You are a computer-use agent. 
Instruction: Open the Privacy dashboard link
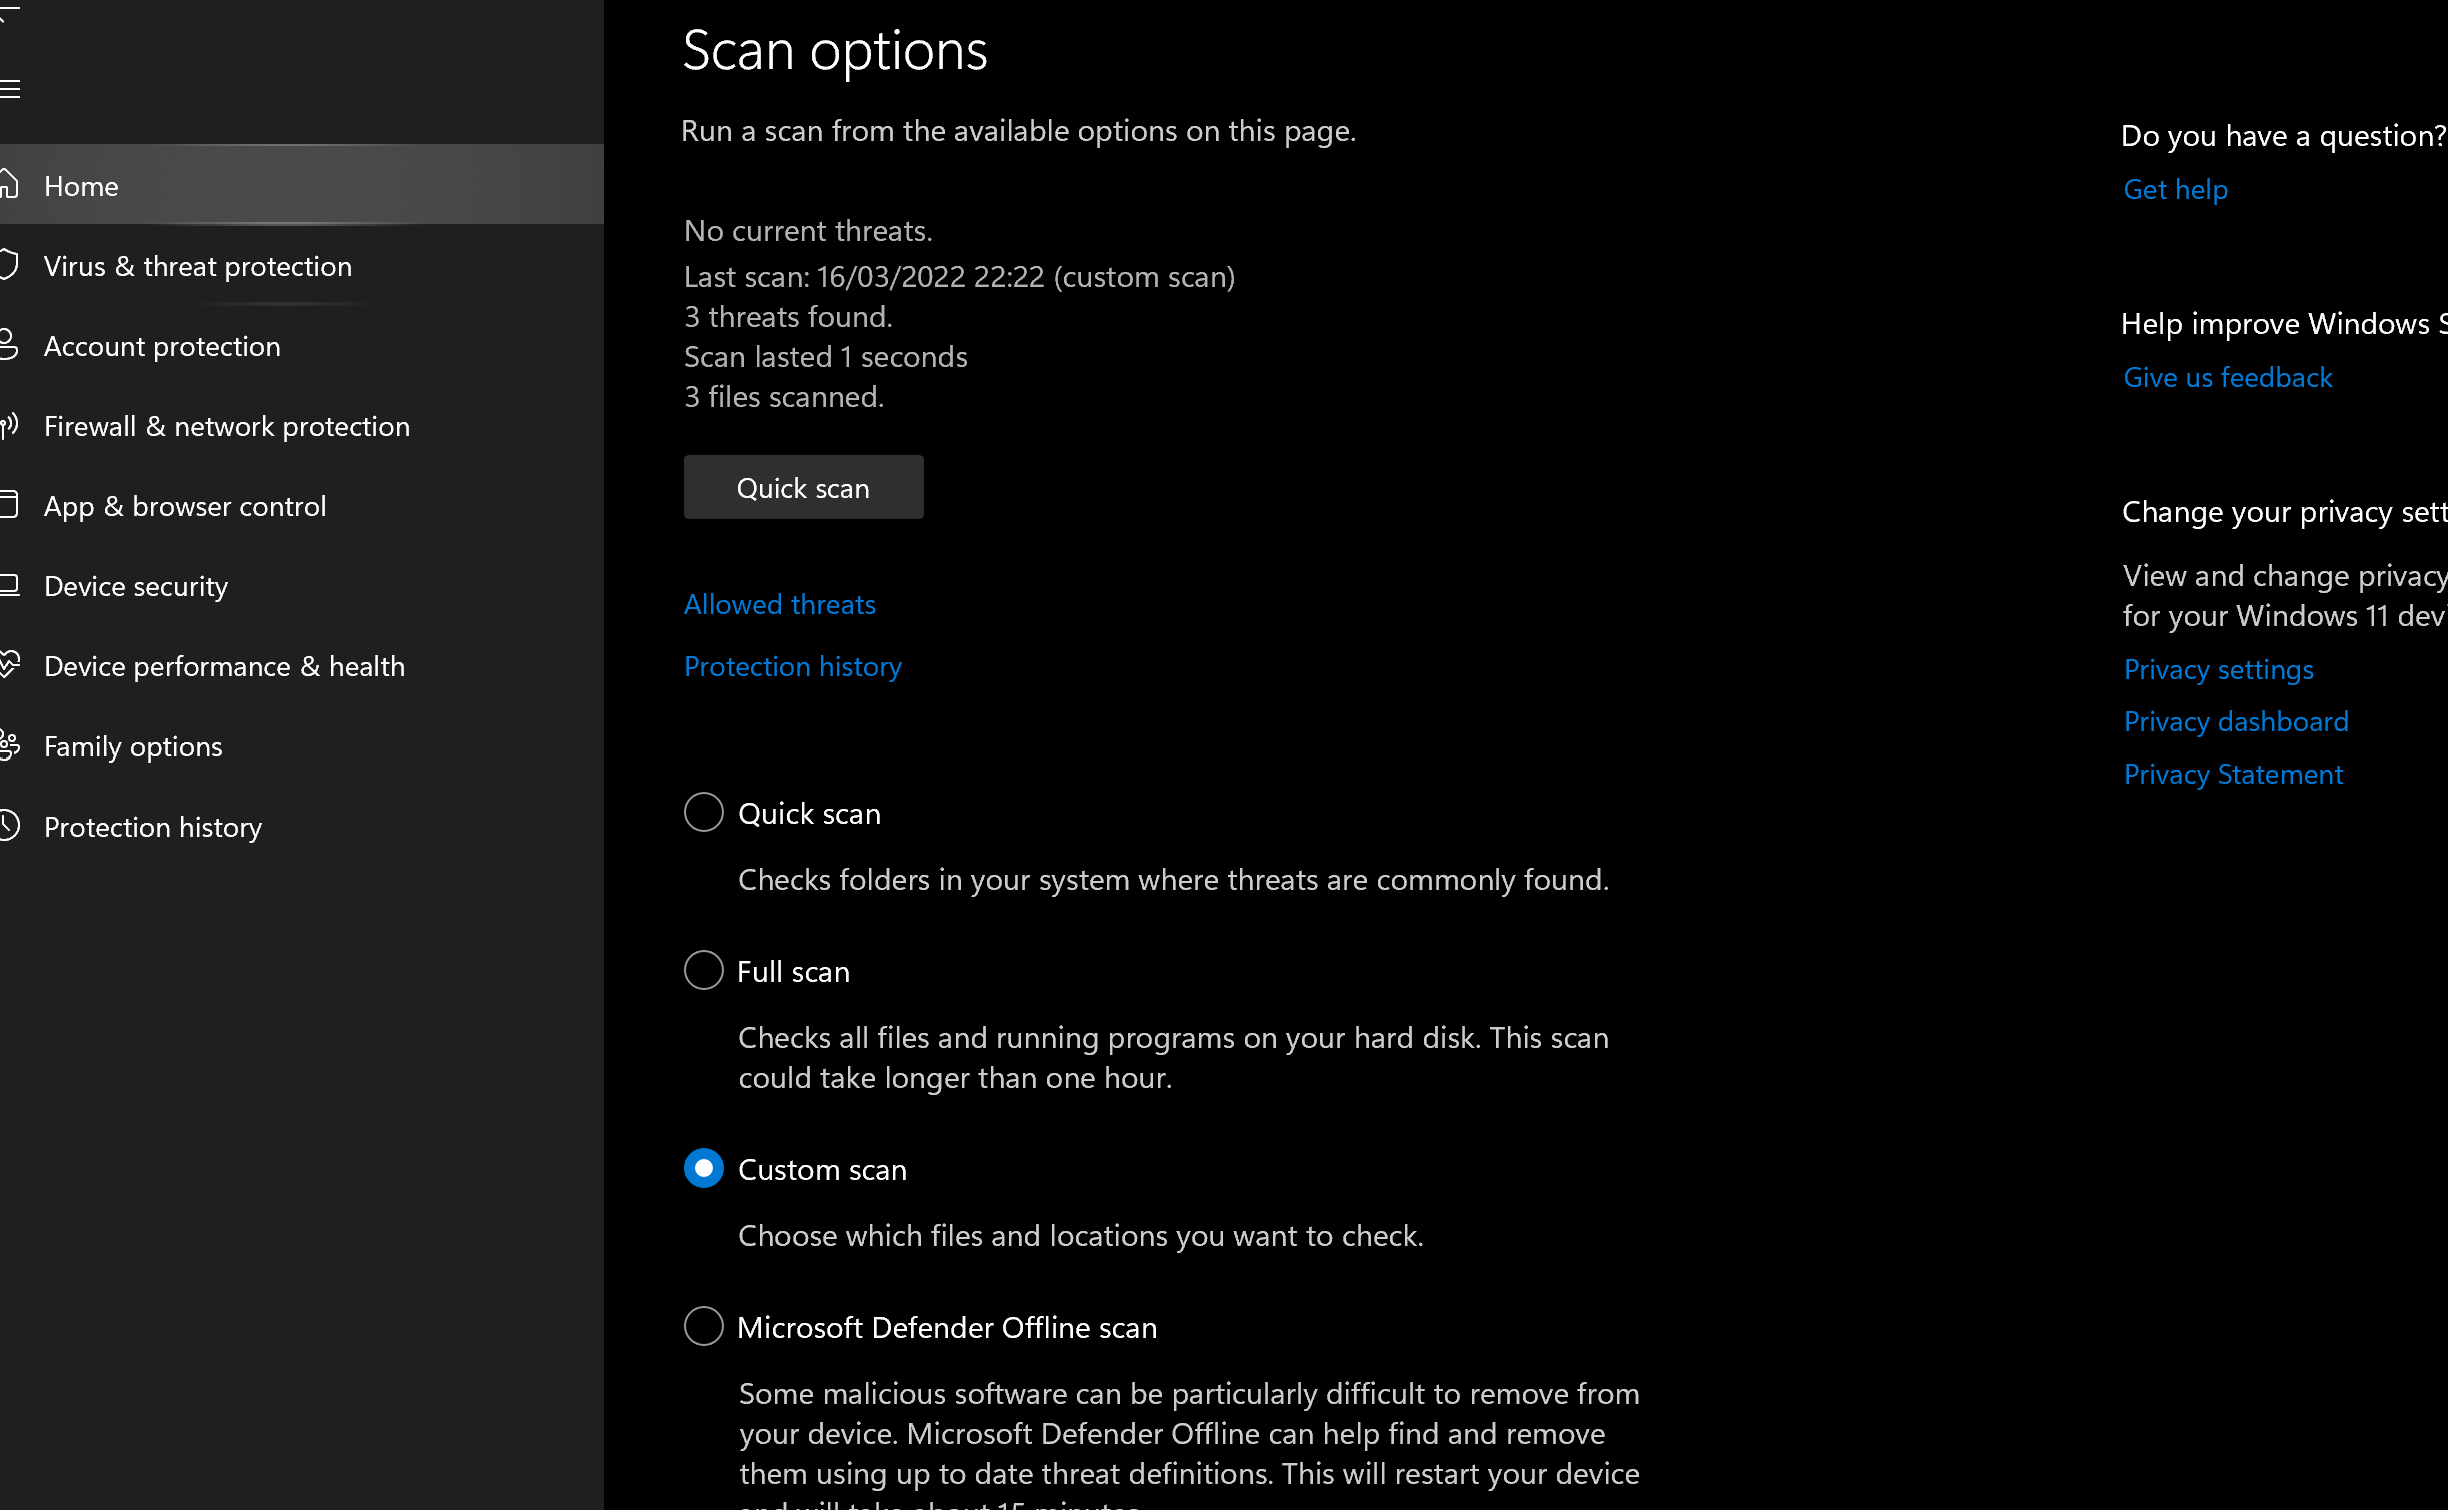point(2235,721)
